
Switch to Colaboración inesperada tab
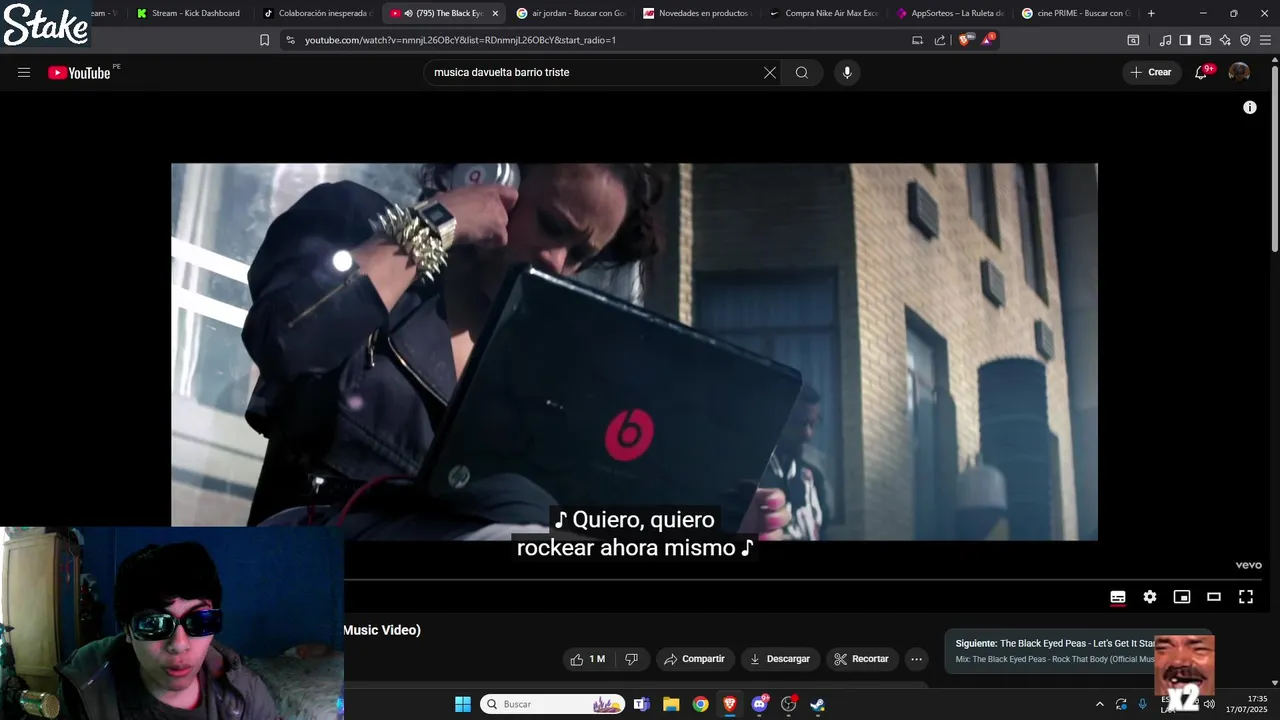pos(318,13)
